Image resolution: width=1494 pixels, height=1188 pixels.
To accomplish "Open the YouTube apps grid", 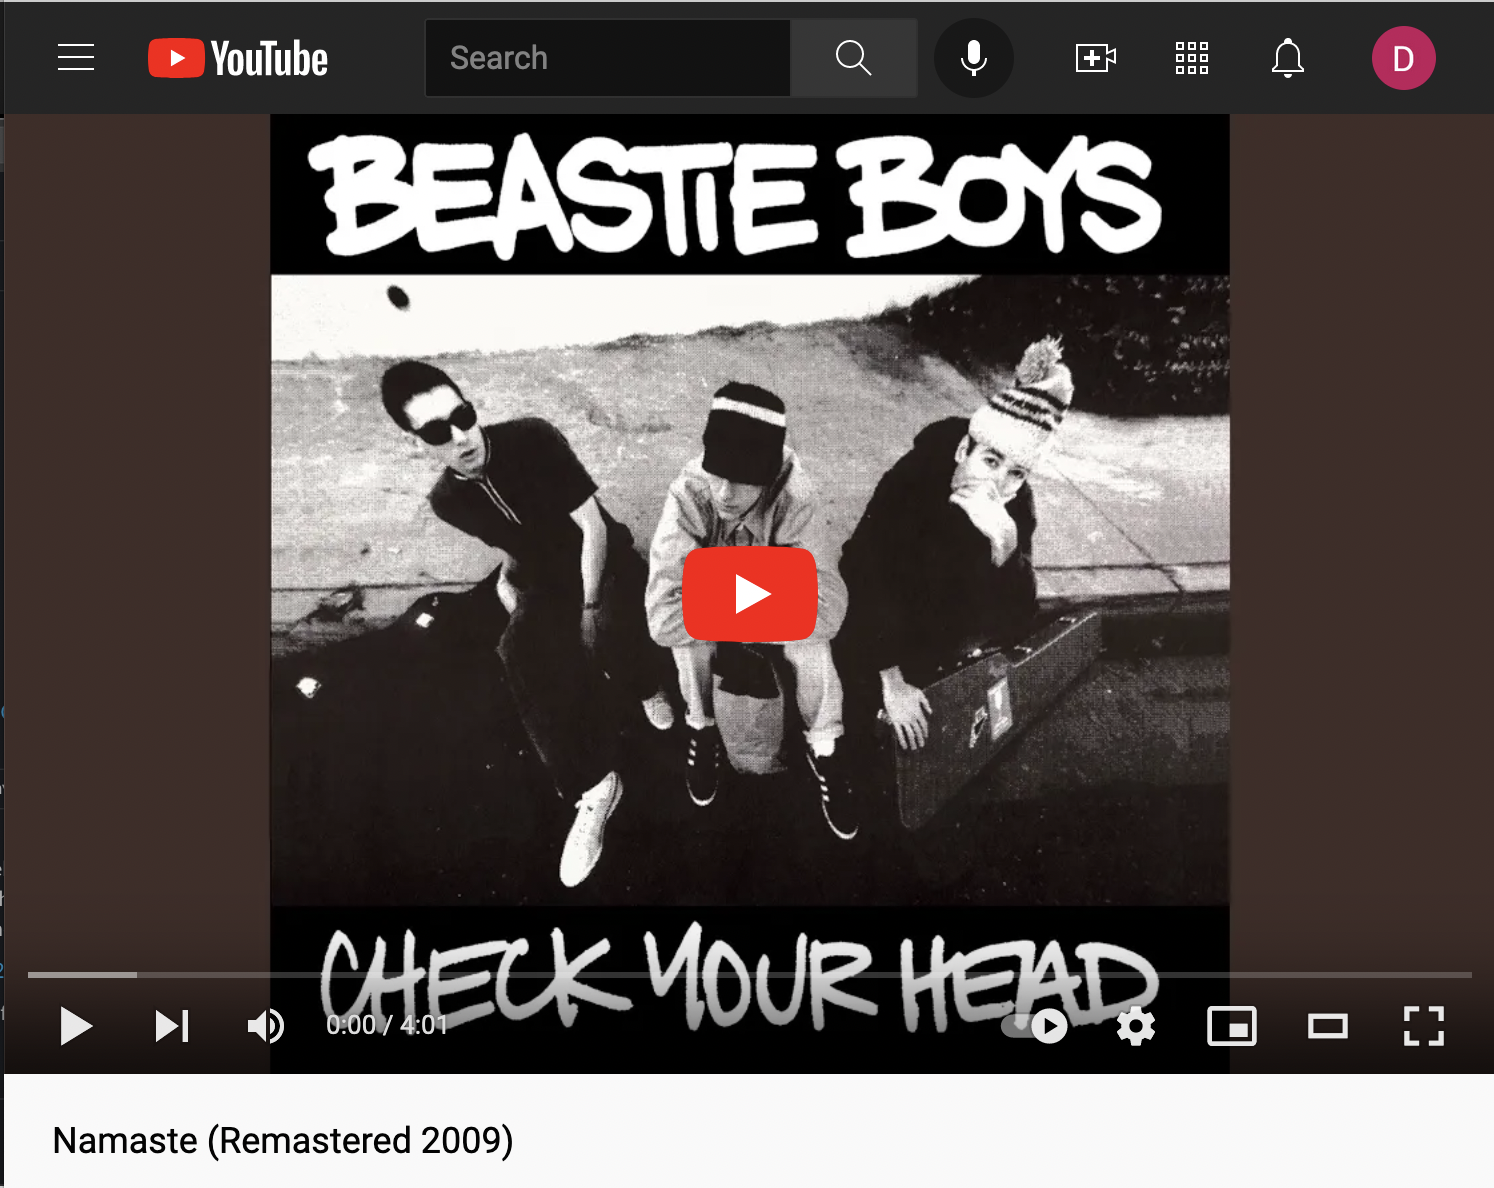I will (1191, 58).
